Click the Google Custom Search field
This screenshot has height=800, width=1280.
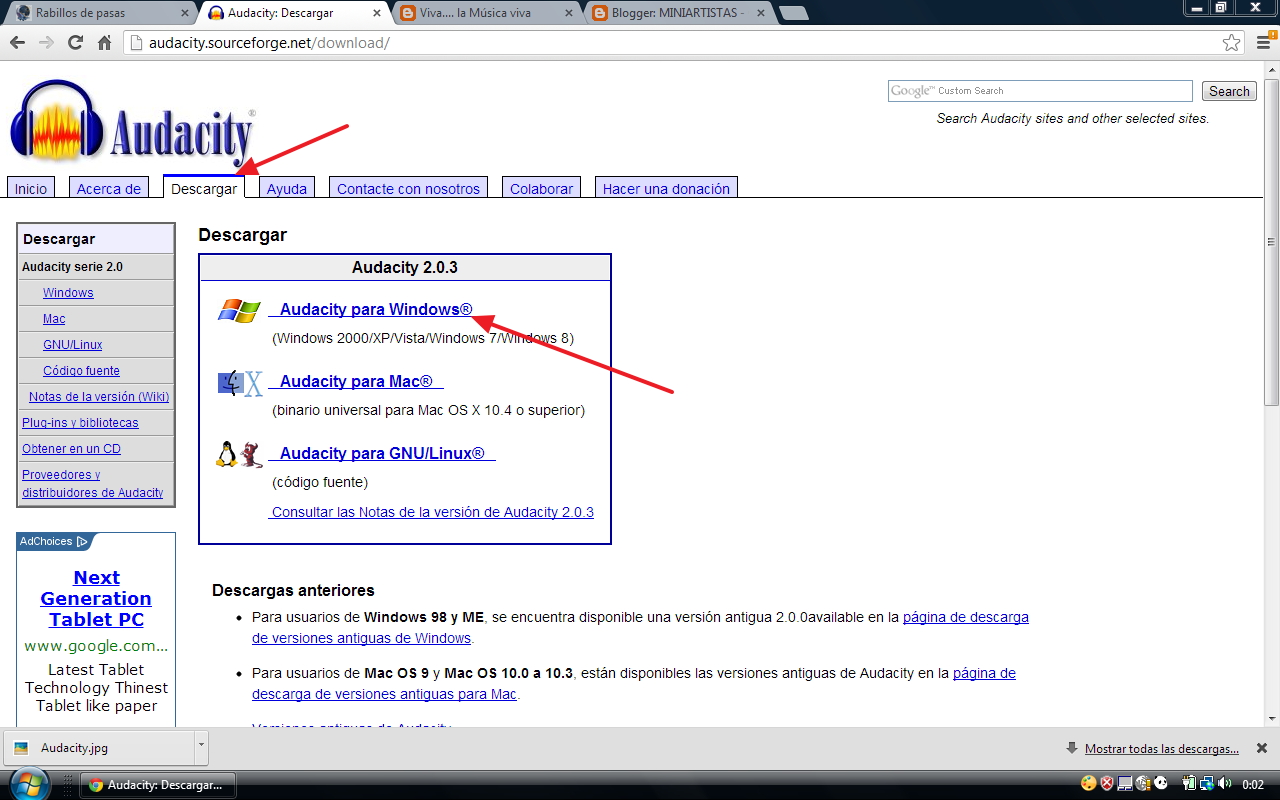click(1040, 91)
